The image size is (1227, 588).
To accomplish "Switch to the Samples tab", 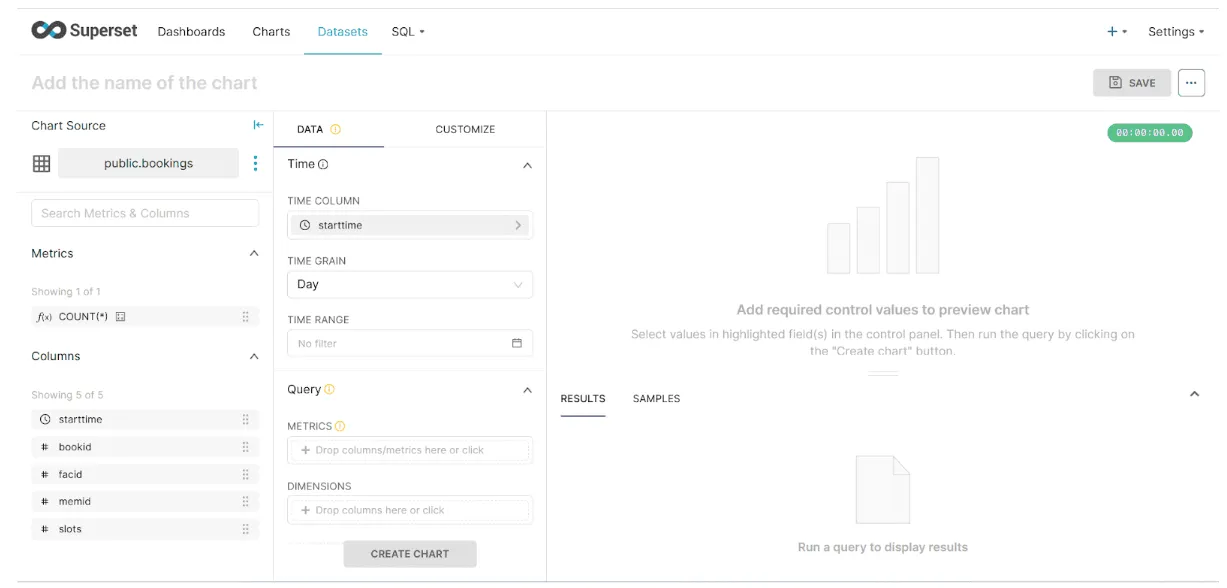I will (x=656, y=398).
